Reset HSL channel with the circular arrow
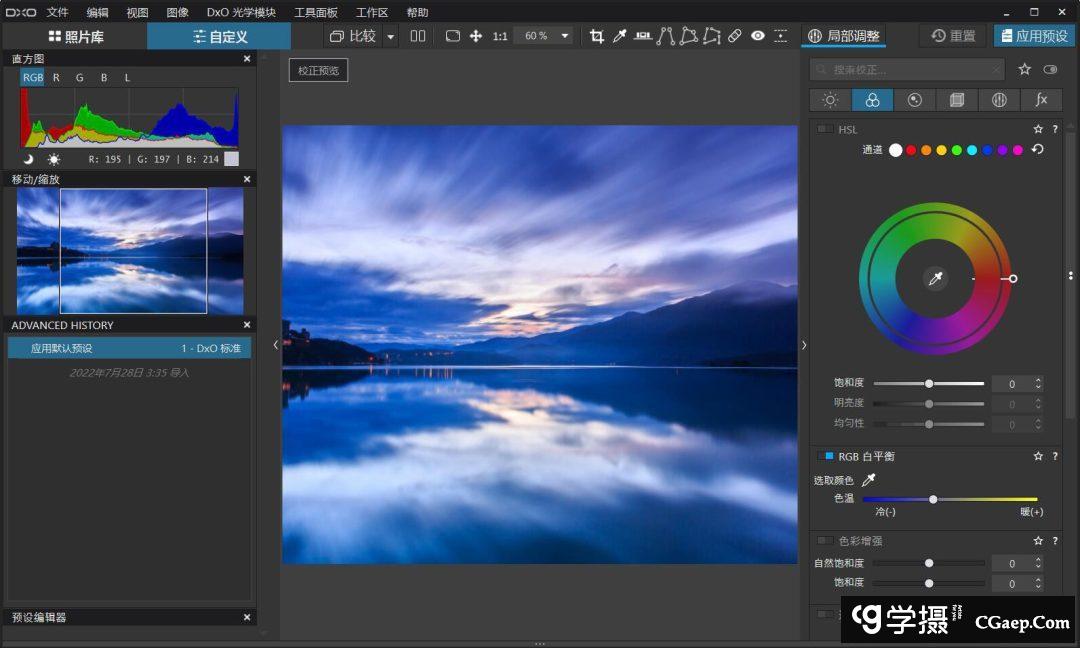Image resolution: width=1080 pixels, height=648 pixels. tap(1038, 150)
